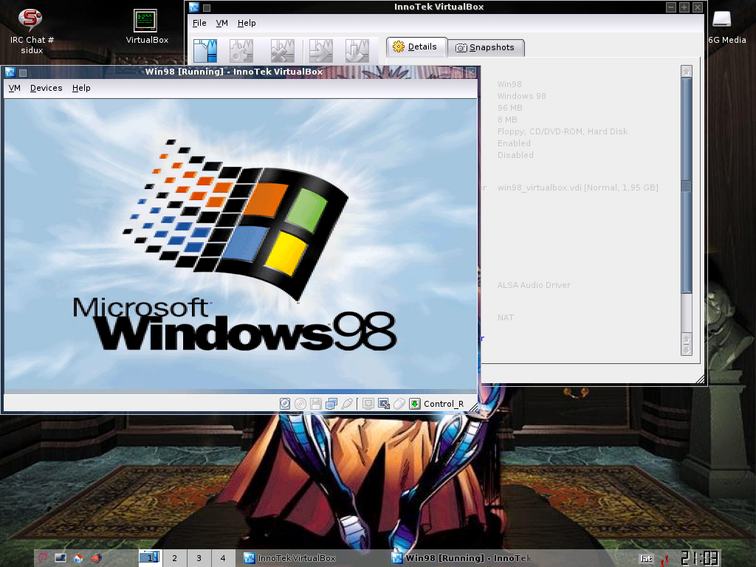Click web browser launcher in panel
The width and height of the screenshot is (756, 567).
click(x=96, y=558)
